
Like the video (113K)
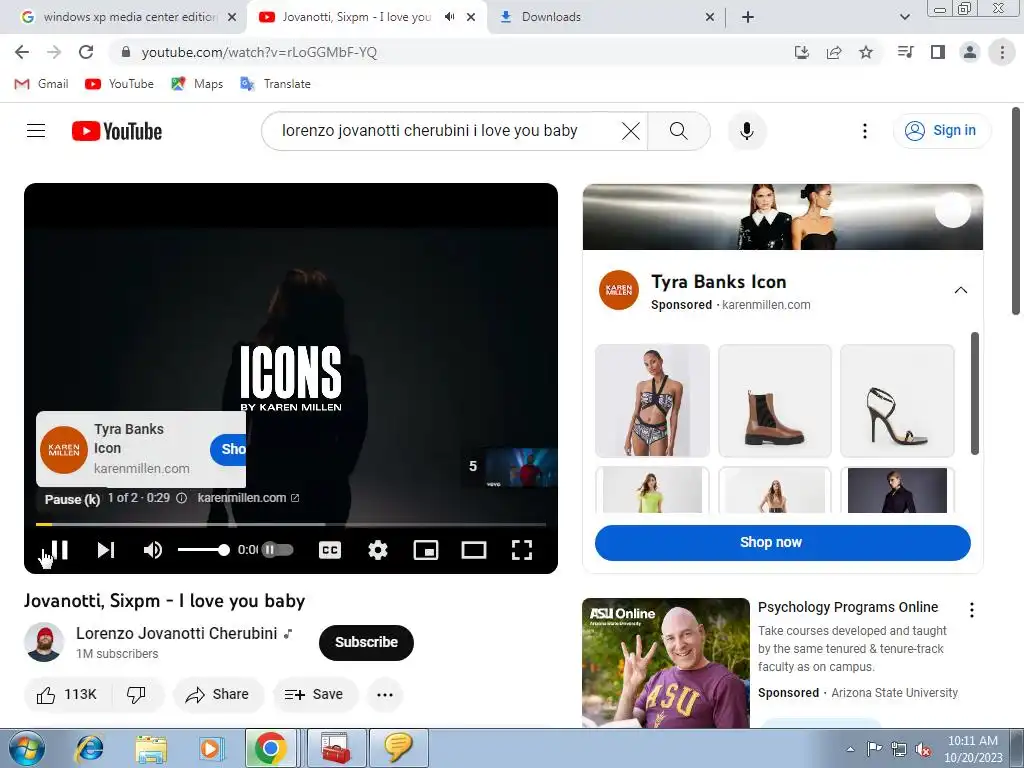(x=67, y=694)
